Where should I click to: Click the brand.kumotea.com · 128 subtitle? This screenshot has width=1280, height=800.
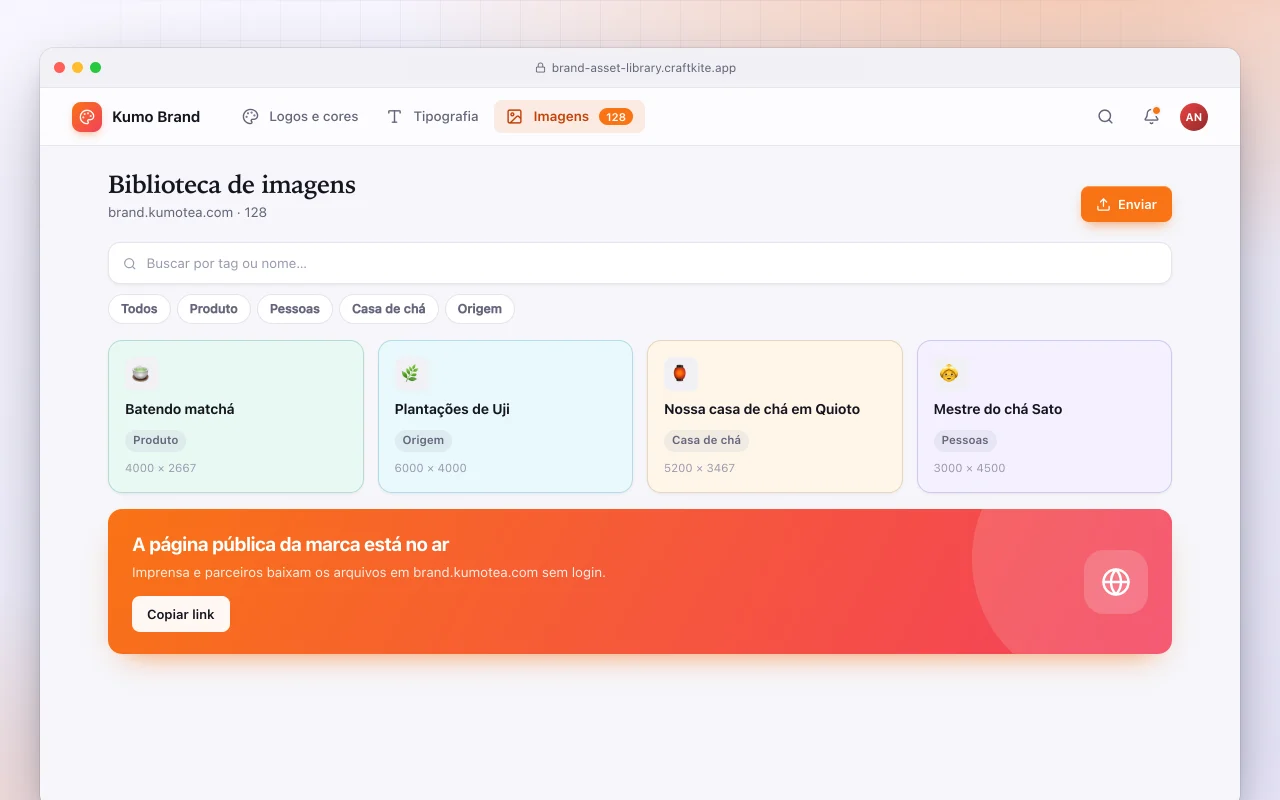coord(188,212)
